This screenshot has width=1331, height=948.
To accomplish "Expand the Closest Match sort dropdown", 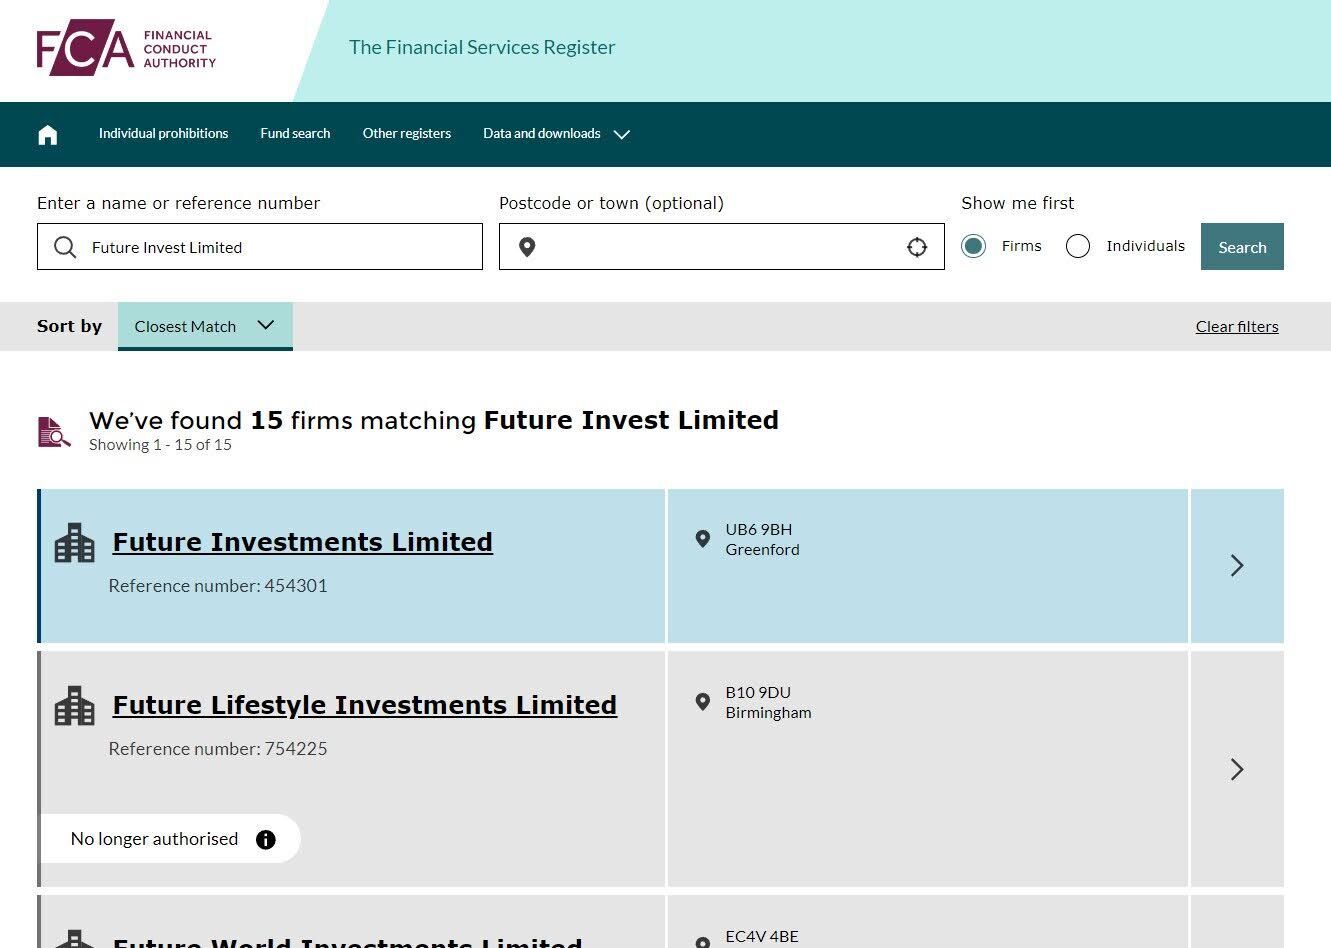I will pyautogui.click(x=205, y=326).
